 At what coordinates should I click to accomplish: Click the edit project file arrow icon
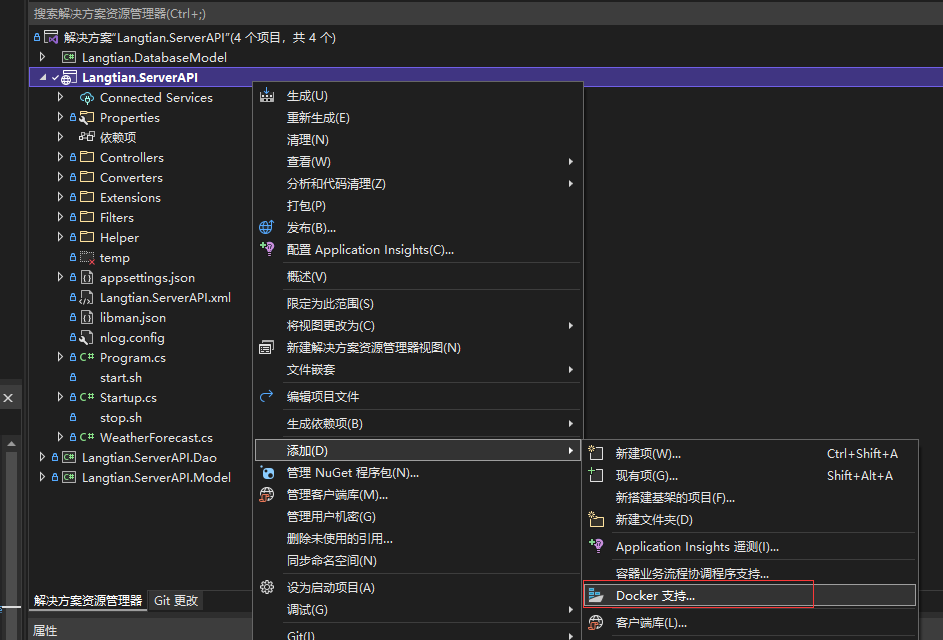[266, 396]
